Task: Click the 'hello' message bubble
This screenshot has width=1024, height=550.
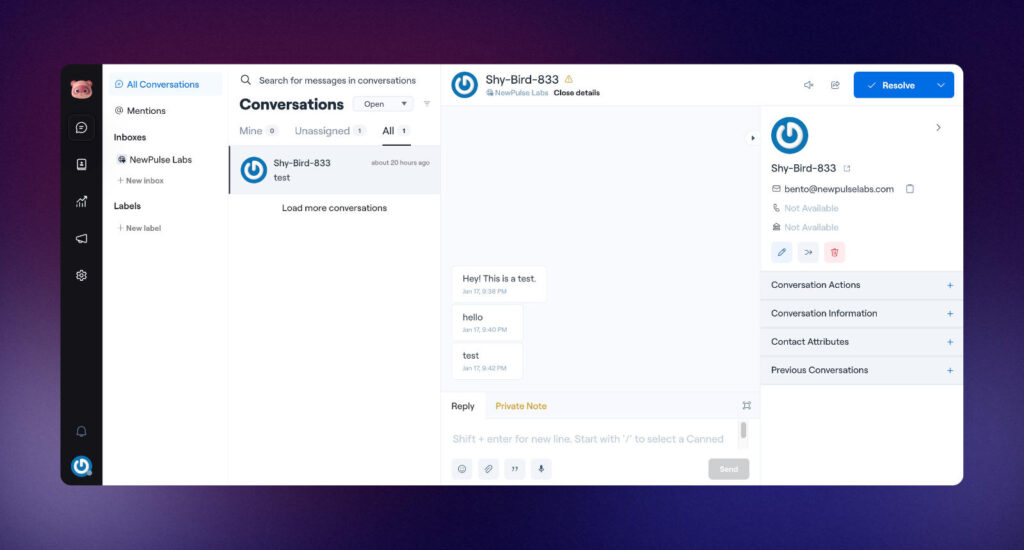Action: [x=487, y=323]
